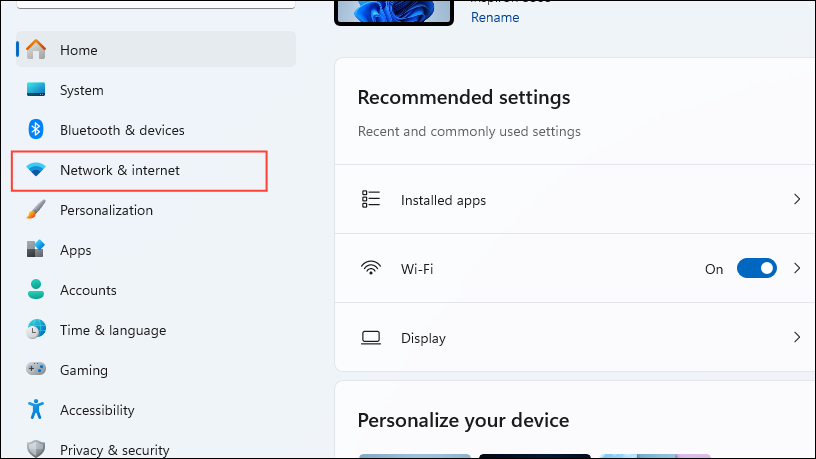Open Display settings via chevron arrow
The height and width of the screenshot is (459, 816).
coord(797,337)
